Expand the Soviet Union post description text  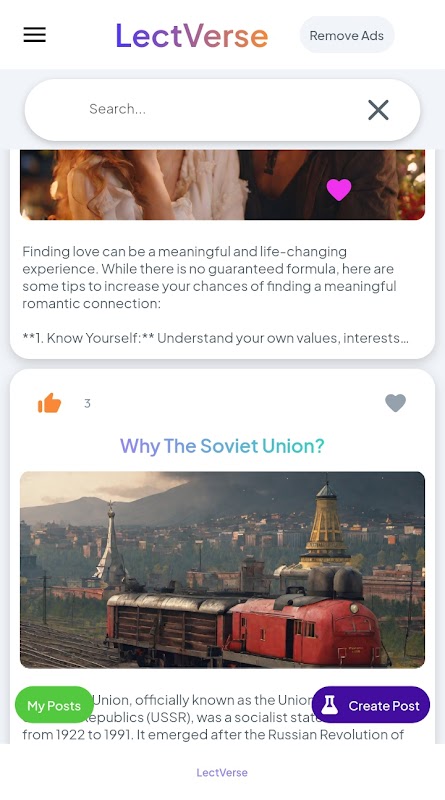point(213,717)
